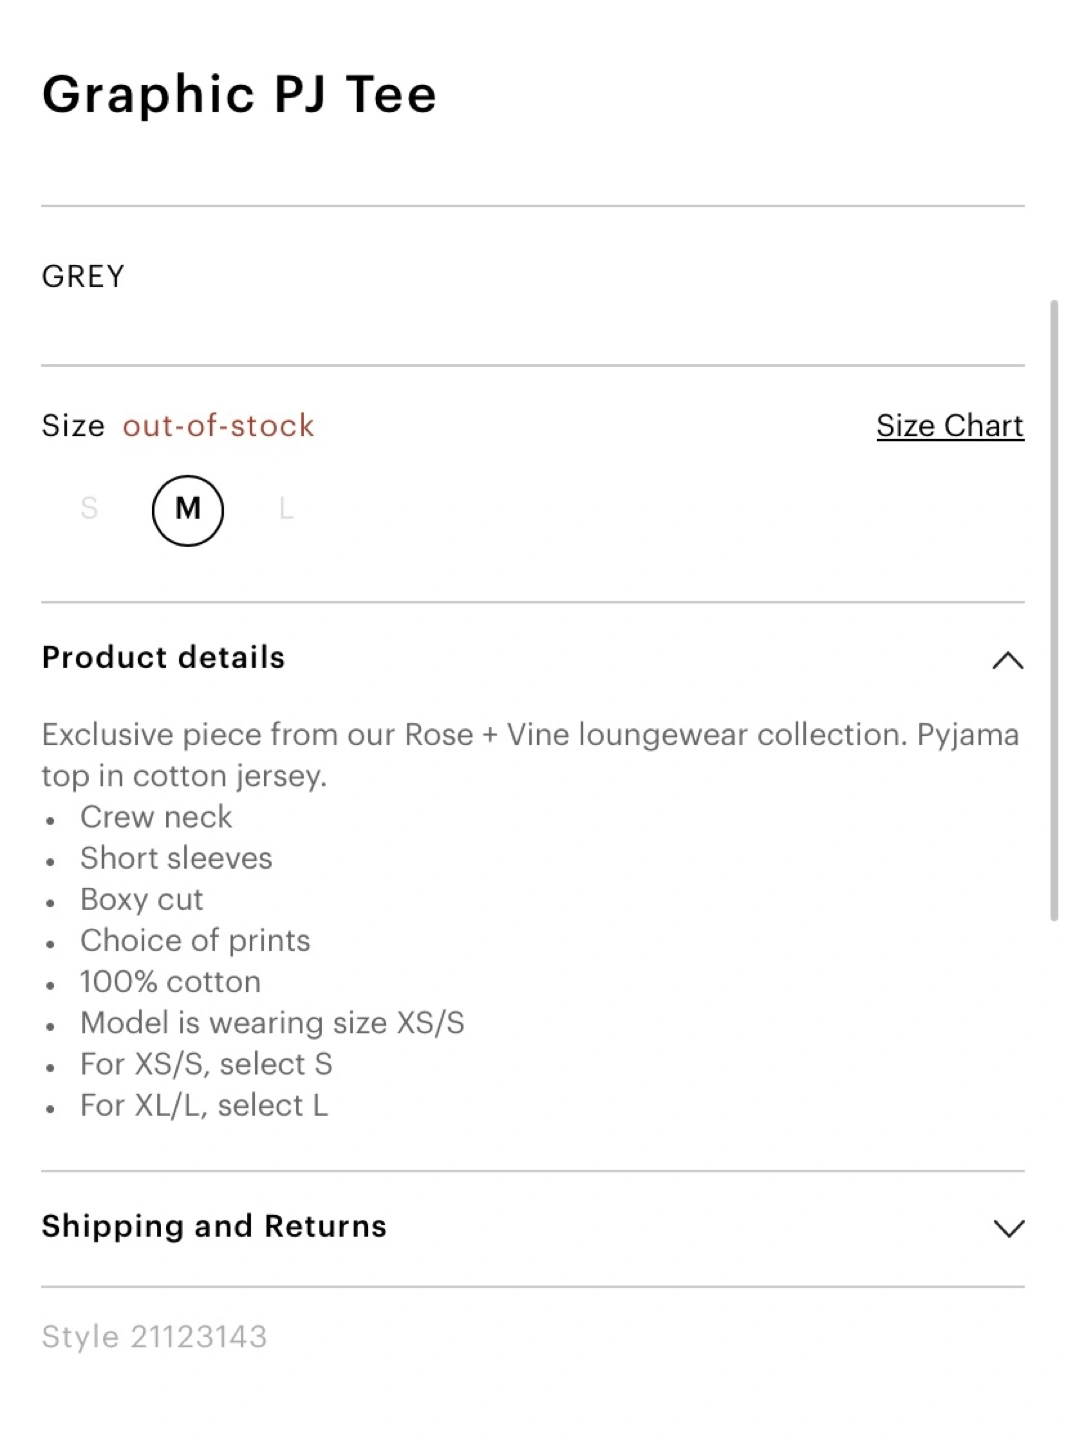Click the red out-of-stock status text
This screenshot has width=1066, height=1440.
[x=218, y=426]
